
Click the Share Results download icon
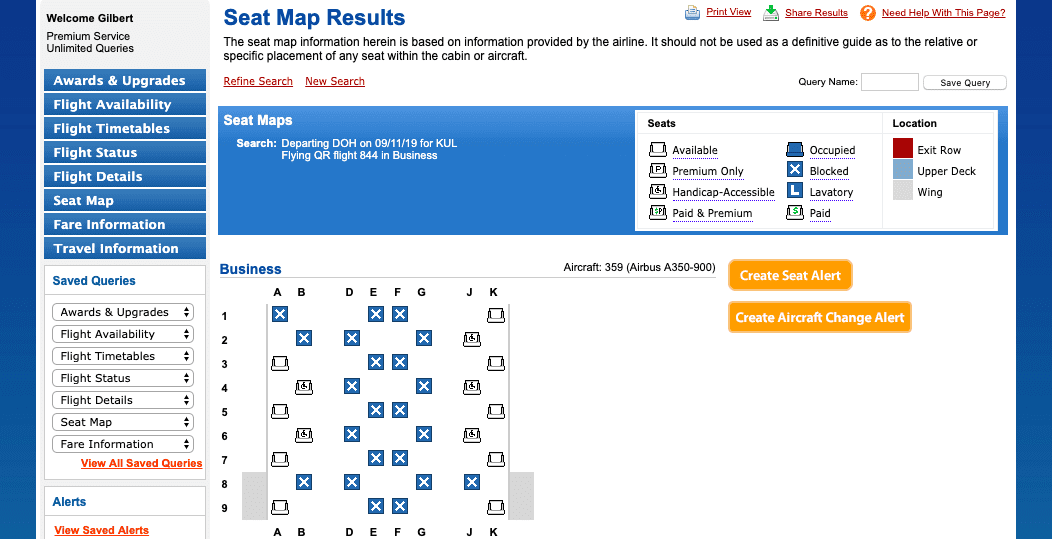point(771,13)
